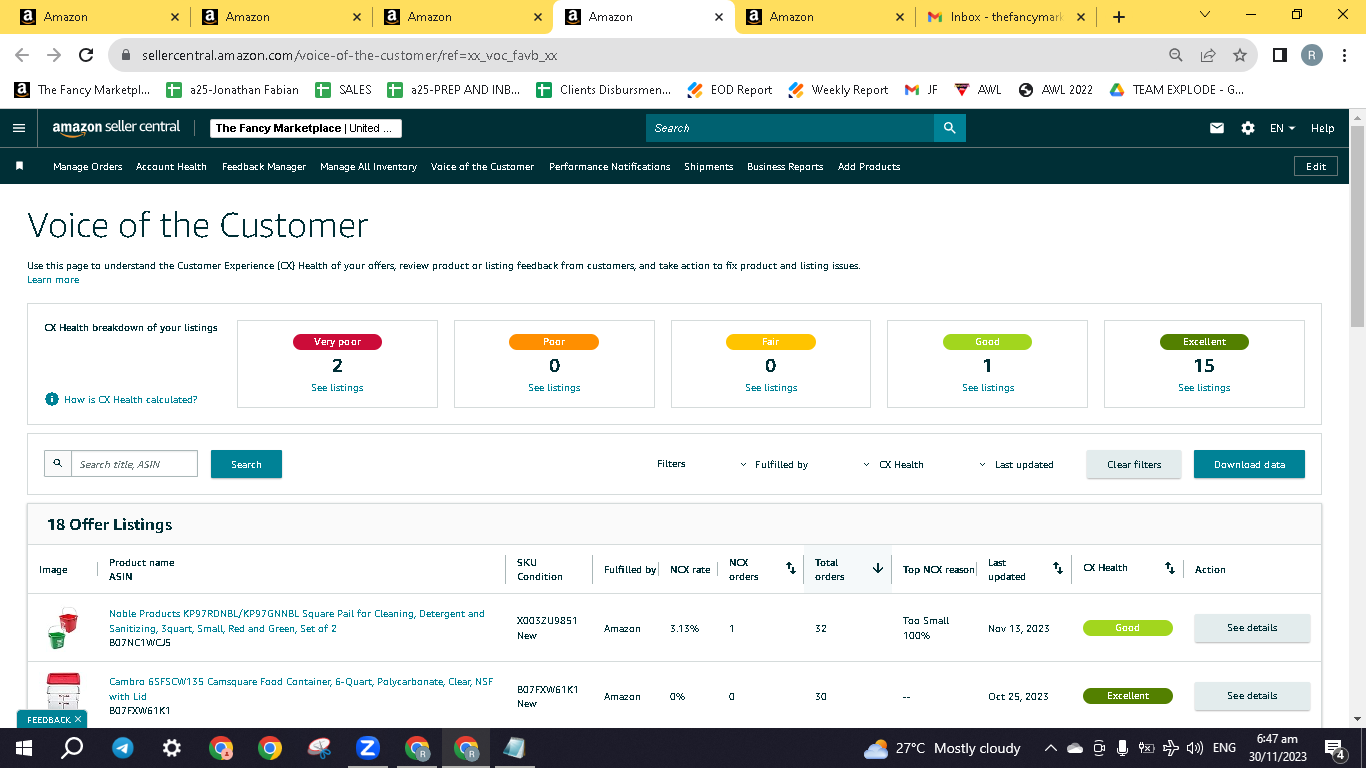Open Windows Start menu
The height and width of the screenshot is (768, 1366).
[x=24, y=748]
